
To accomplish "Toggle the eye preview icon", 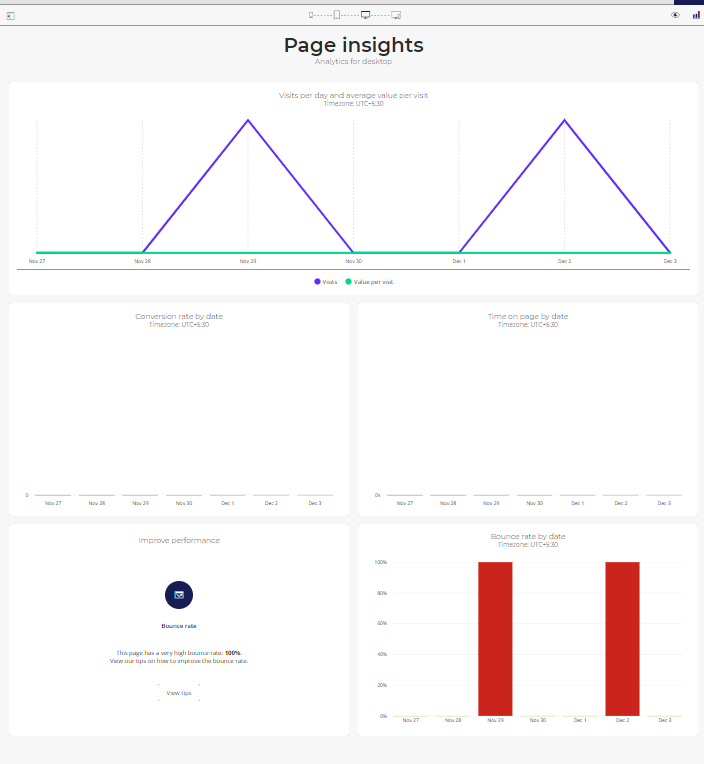I will pos(675,15).
